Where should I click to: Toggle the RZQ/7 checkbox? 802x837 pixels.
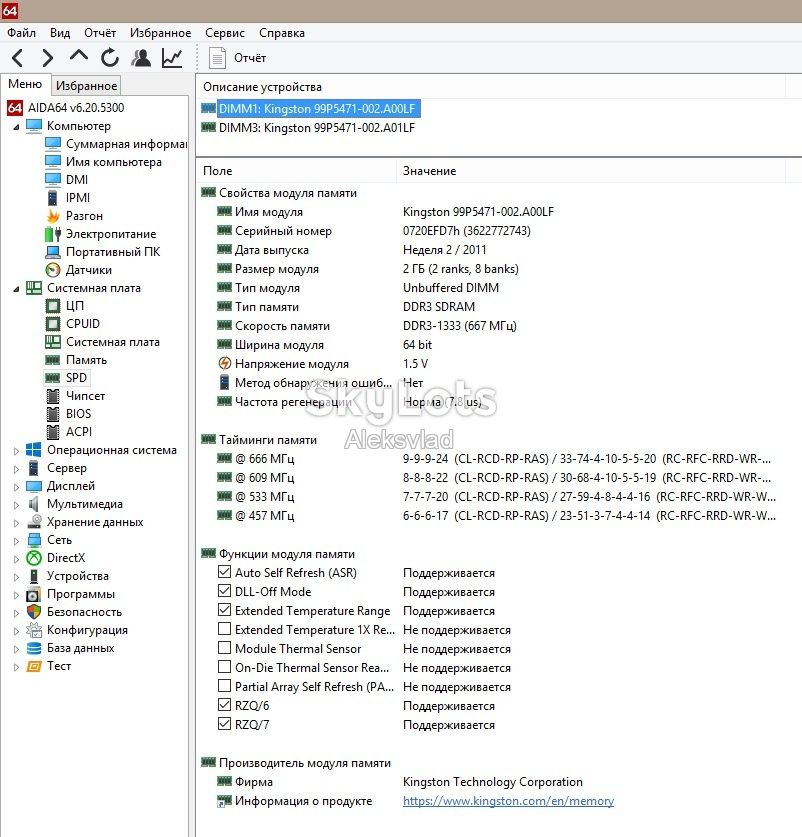(x=224, y=724)
